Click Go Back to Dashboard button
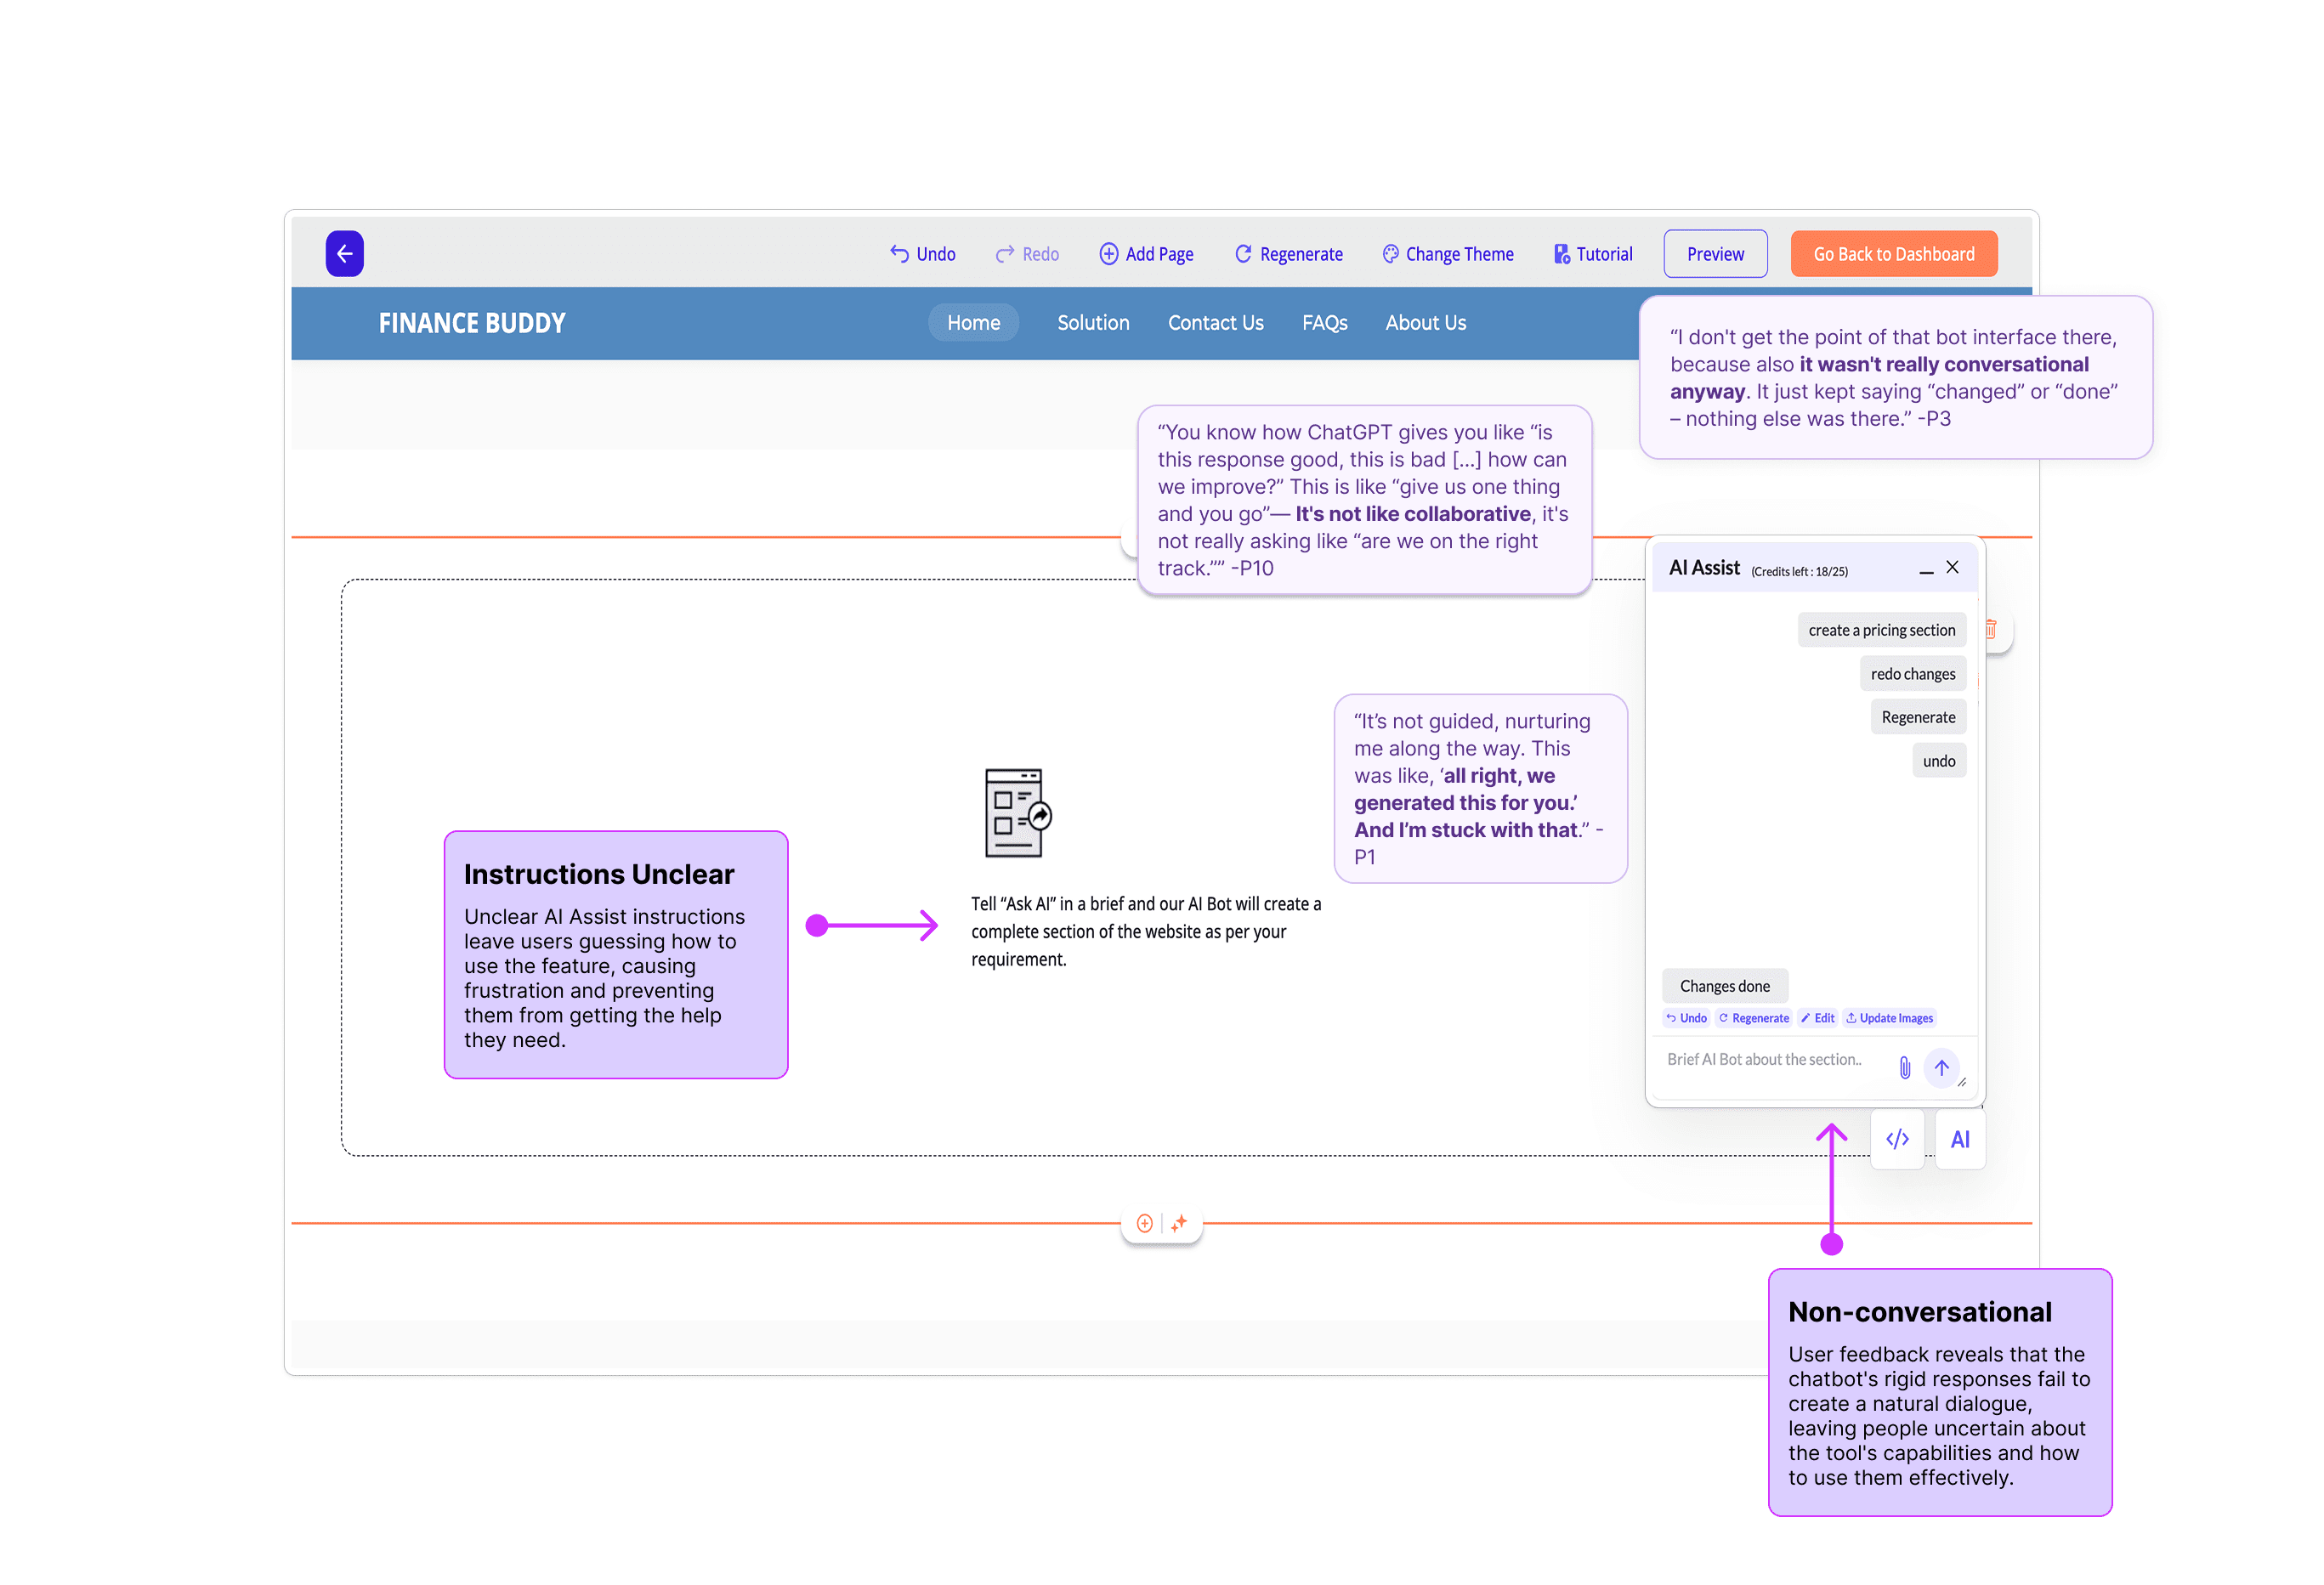This screenshot has height=1585, width=2324. [x=1892, y=254]
